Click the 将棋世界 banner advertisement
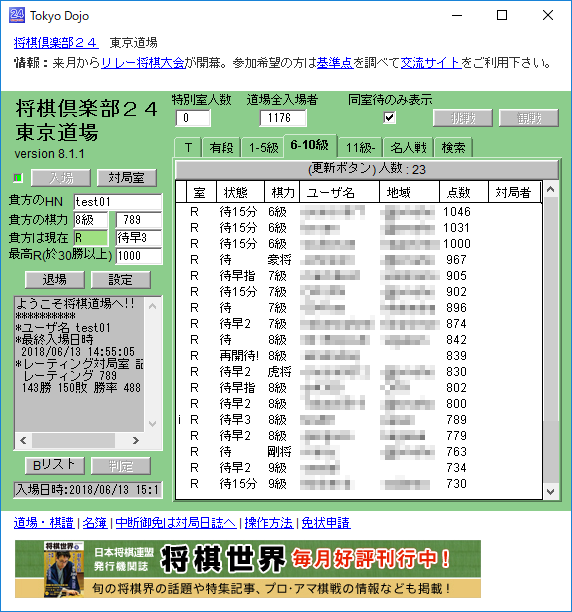Image resolution: width=572 pixels, height=612 pixels. [248, 569]
